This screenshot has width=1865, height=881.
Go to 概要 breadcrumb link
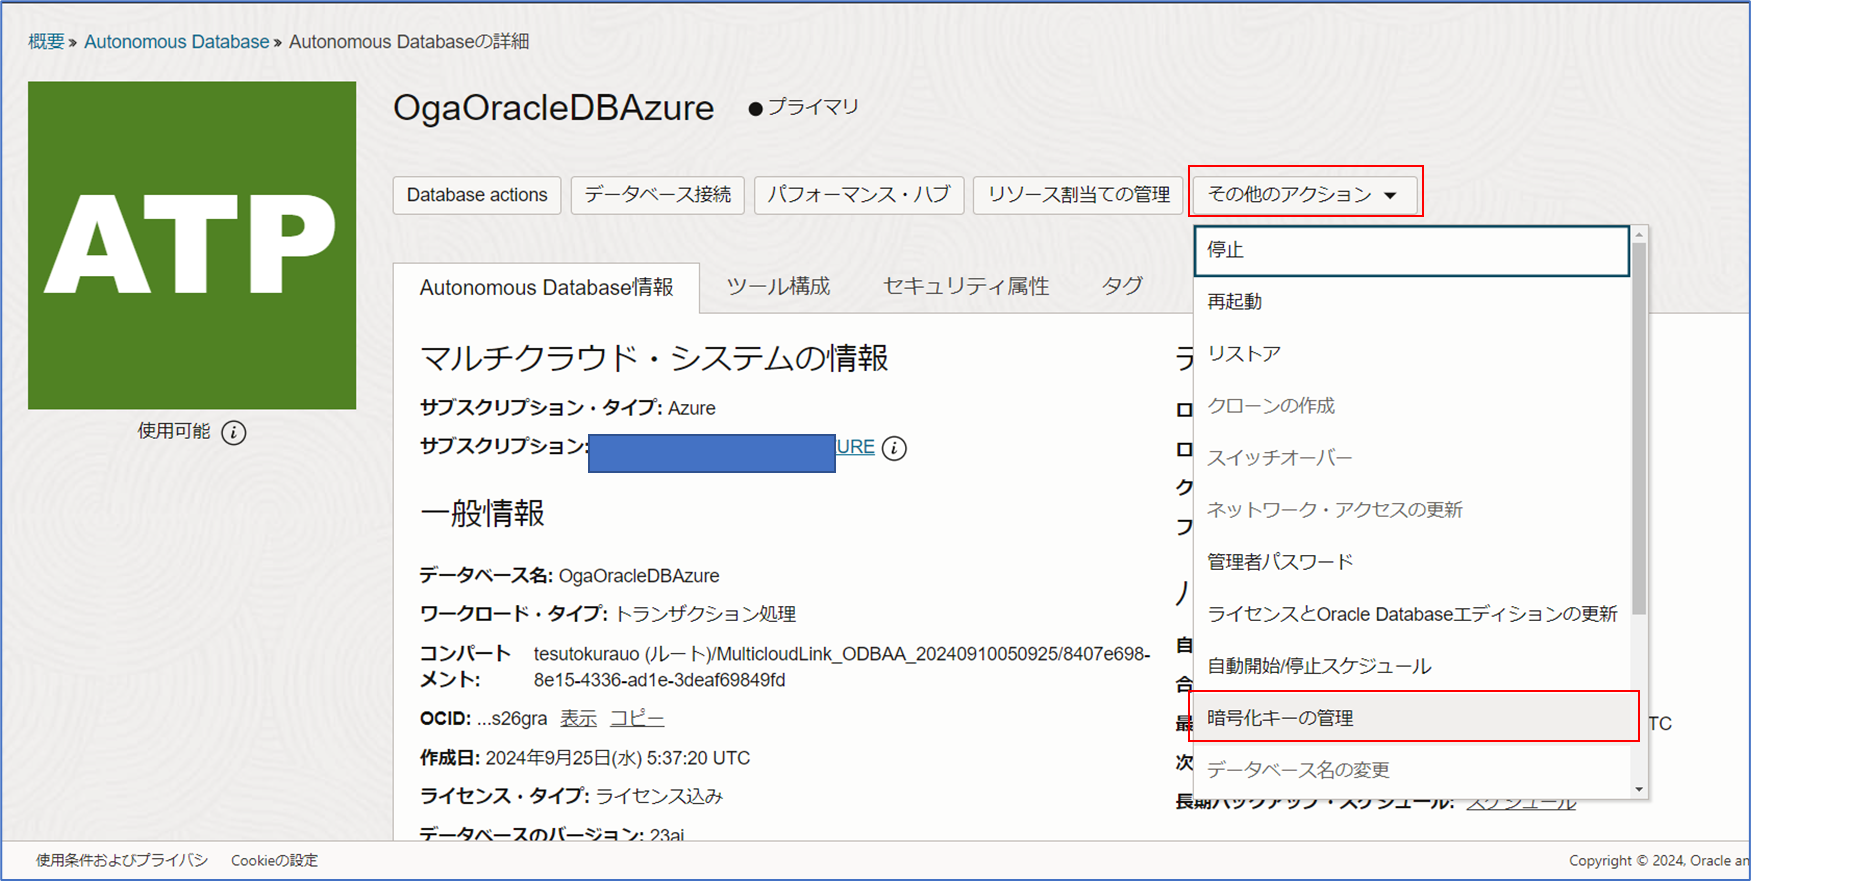click(x=46, y=42)
